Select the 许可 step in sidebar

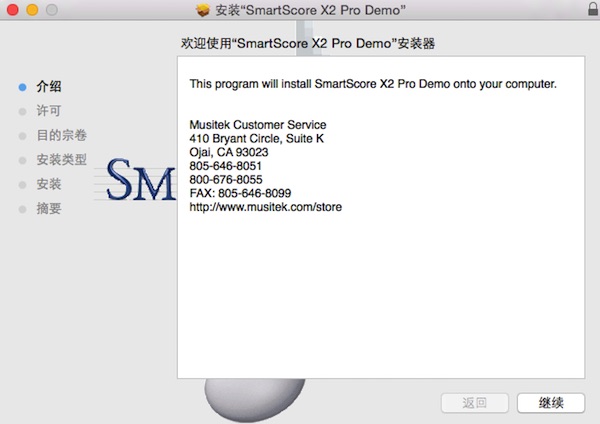click(x=49, y=111)
